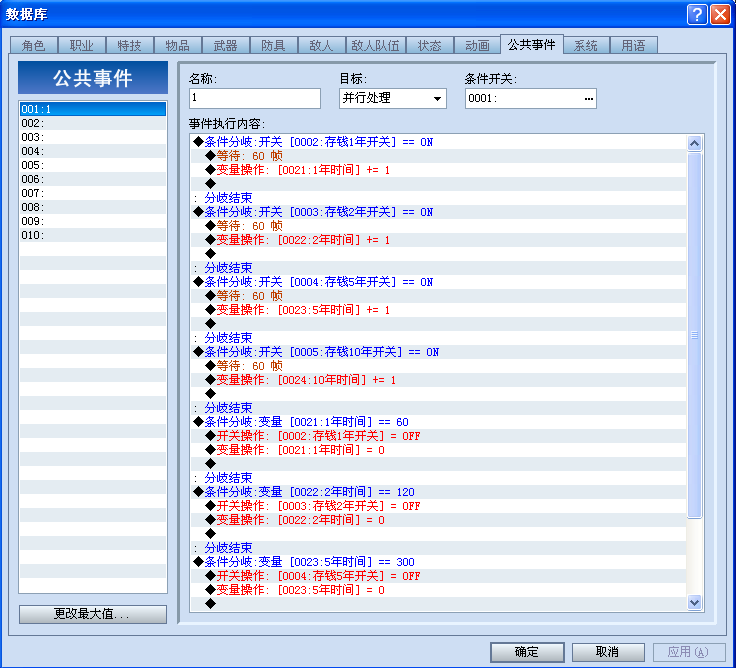Select line 条件分歧 变量 [0021:1年时间] == 60

(439, 422)
